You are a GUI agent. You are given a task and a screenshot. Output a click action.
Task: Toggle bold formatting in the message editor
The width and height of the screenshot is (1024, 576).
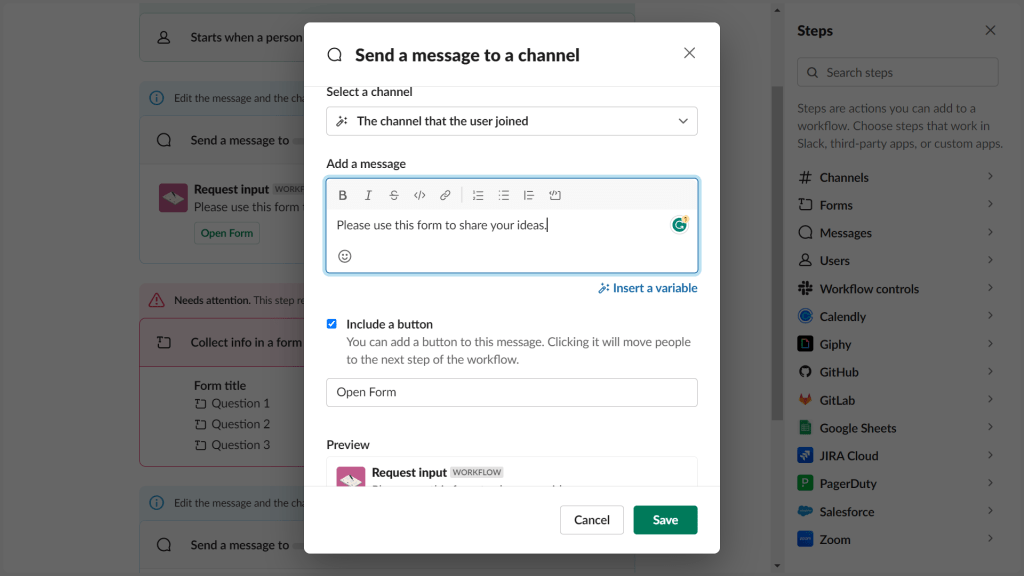(x=343, y=195)
